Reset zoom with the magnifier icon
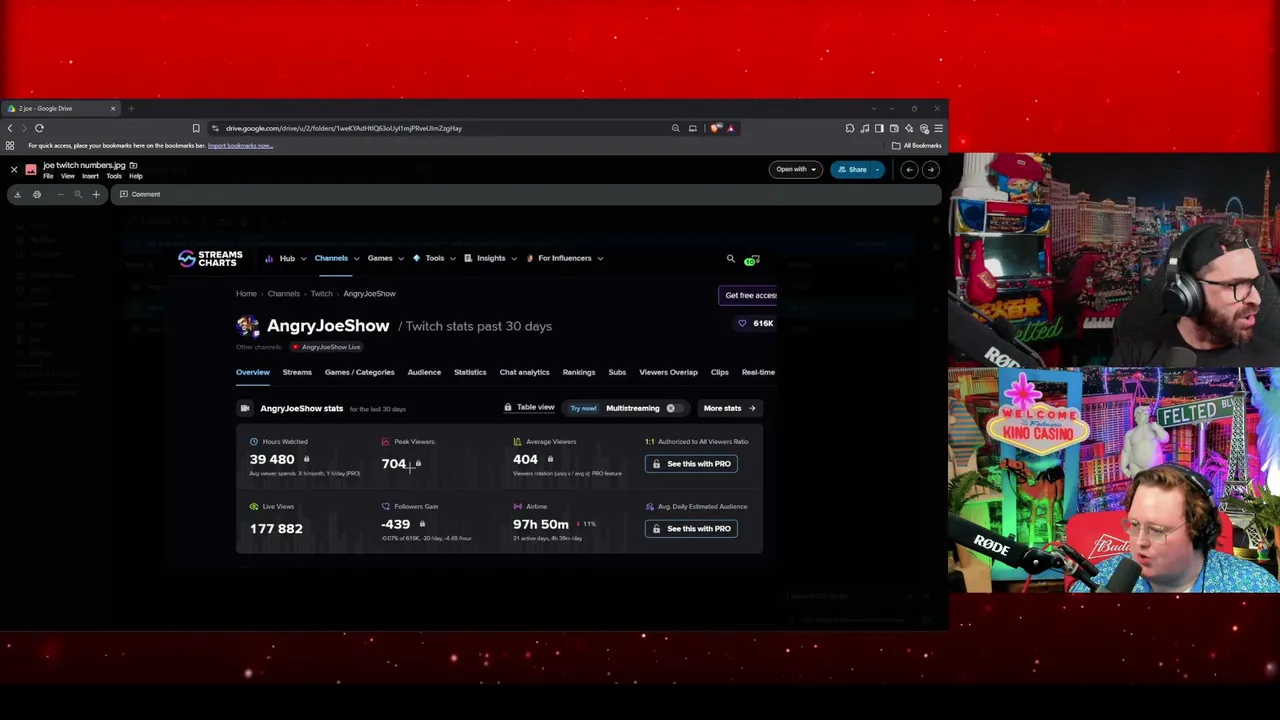1280x720 pixels. tap(78, 194)
